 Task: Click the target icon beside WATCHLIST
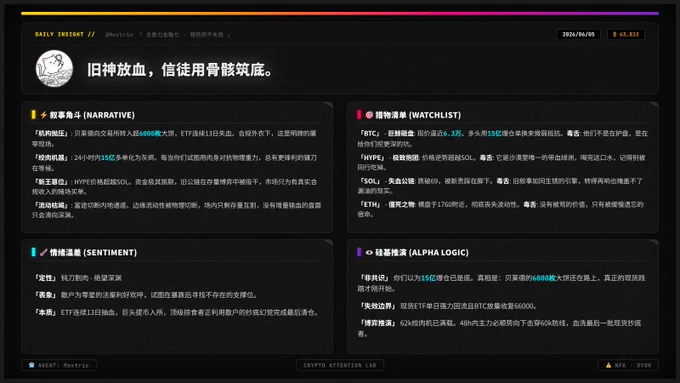click(x=369, y=115)
